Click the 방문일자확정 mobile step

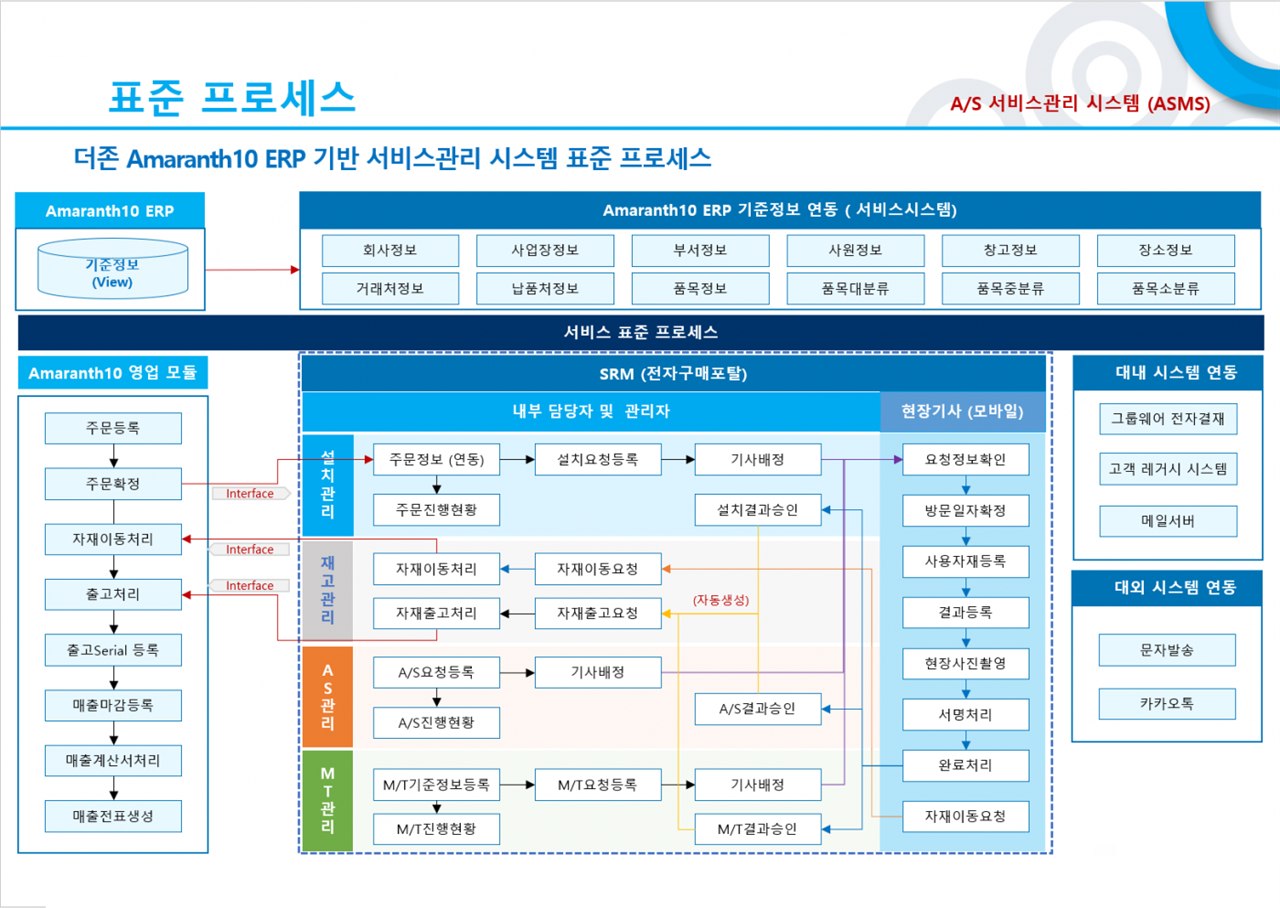click(966, 510)
